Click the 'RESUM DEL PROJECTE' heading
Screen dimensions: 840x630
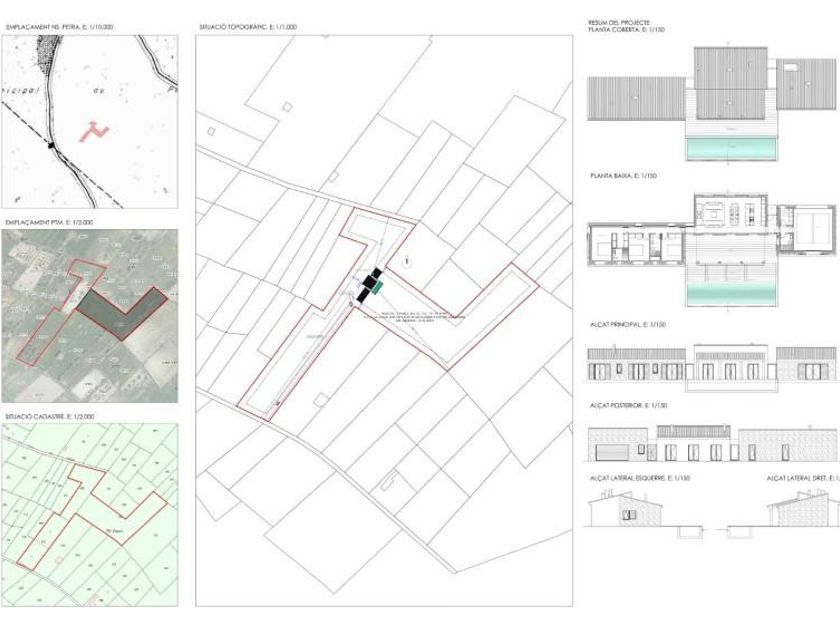tap(619, 23)
